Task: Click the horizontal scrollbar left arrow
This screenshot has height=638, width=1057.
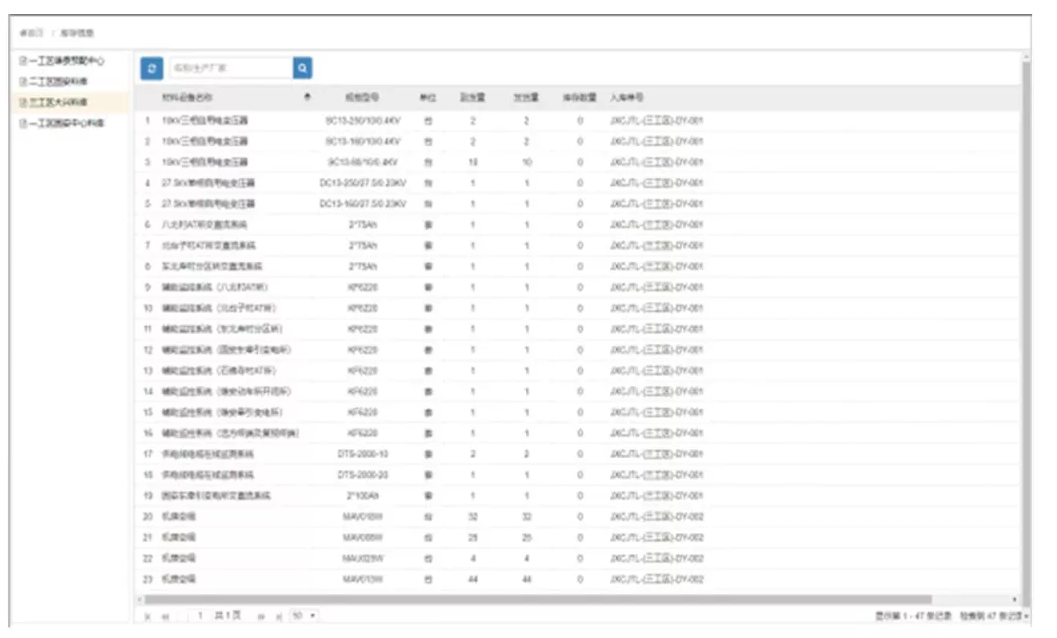Action: (140, 600)
